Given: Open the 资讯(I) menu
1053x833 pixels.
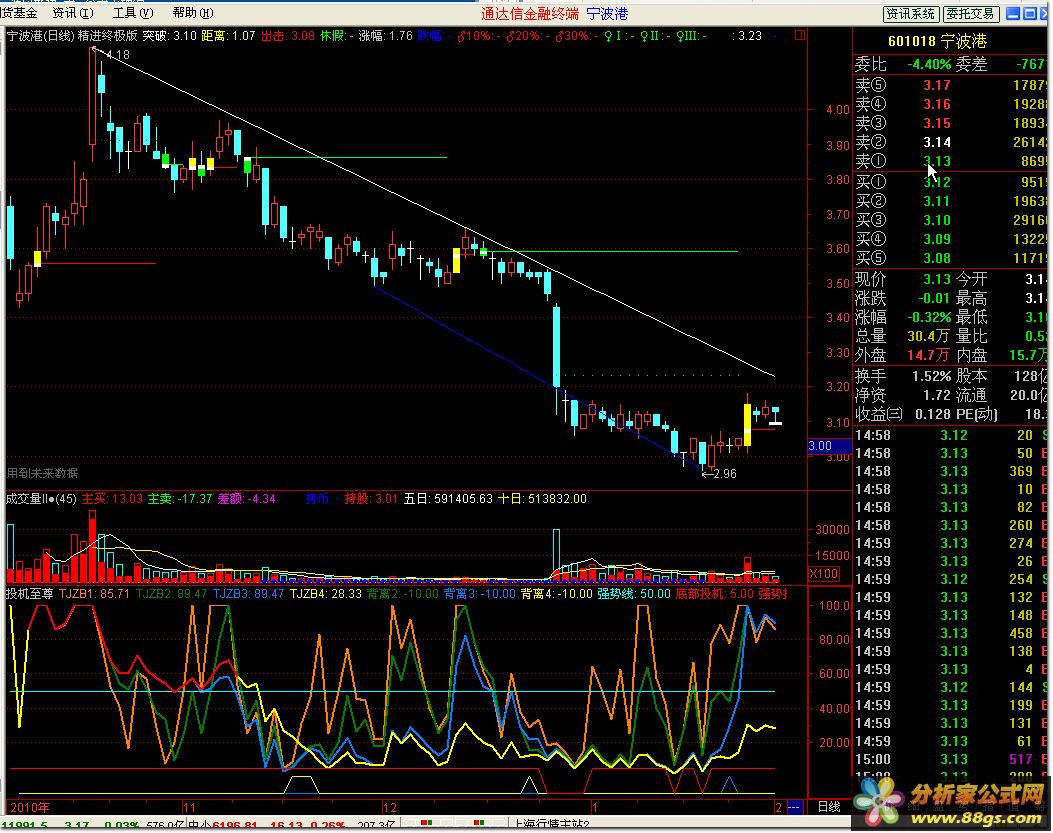Looking at the screenshot, I should point(73,13).
